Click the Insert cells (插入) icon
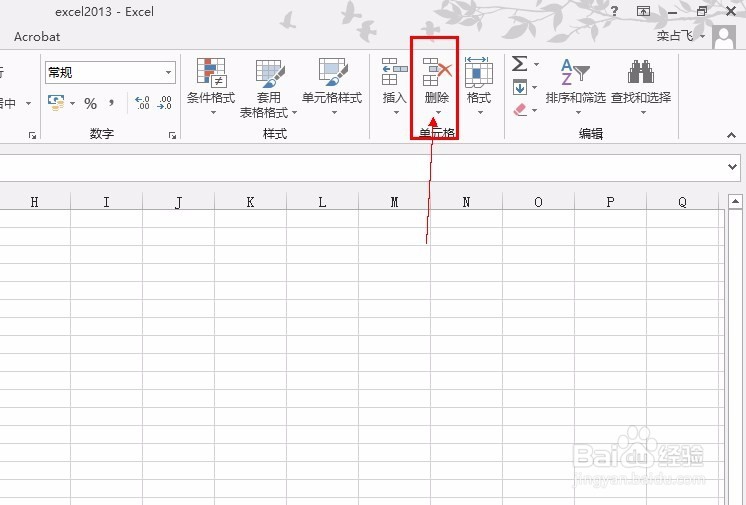 click(x=394, y=72)
